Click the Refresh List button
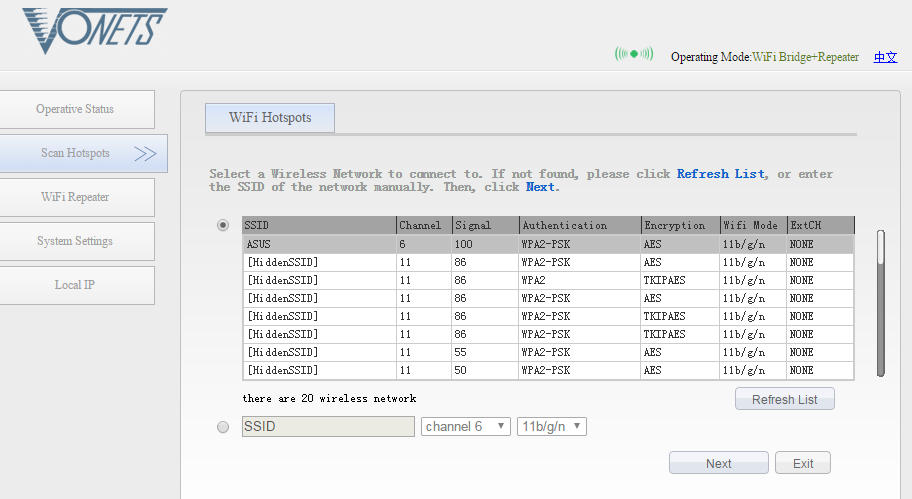Screen dimensions: 912x499 point(785,399)
